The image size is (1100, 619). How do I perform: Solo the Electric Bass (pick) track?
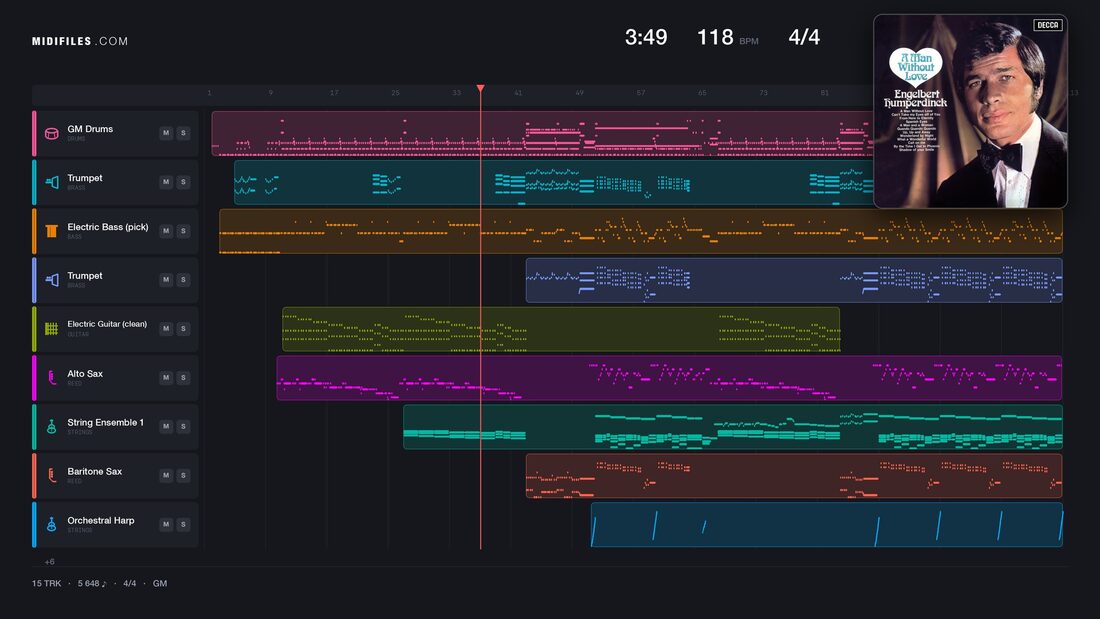click(183, 231)
